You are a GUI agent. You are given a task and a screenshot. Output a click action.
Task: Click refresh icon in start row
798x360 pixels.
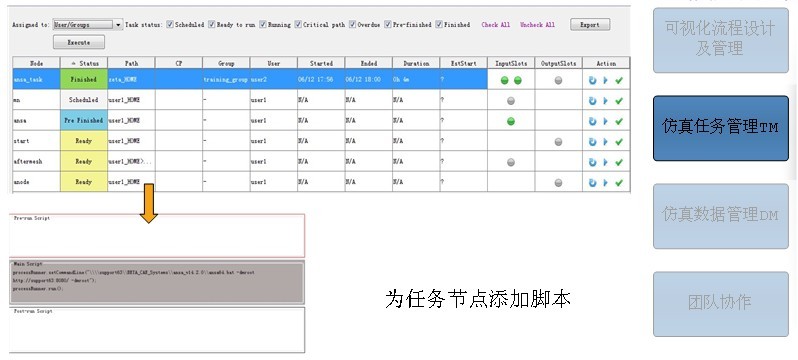592,142
